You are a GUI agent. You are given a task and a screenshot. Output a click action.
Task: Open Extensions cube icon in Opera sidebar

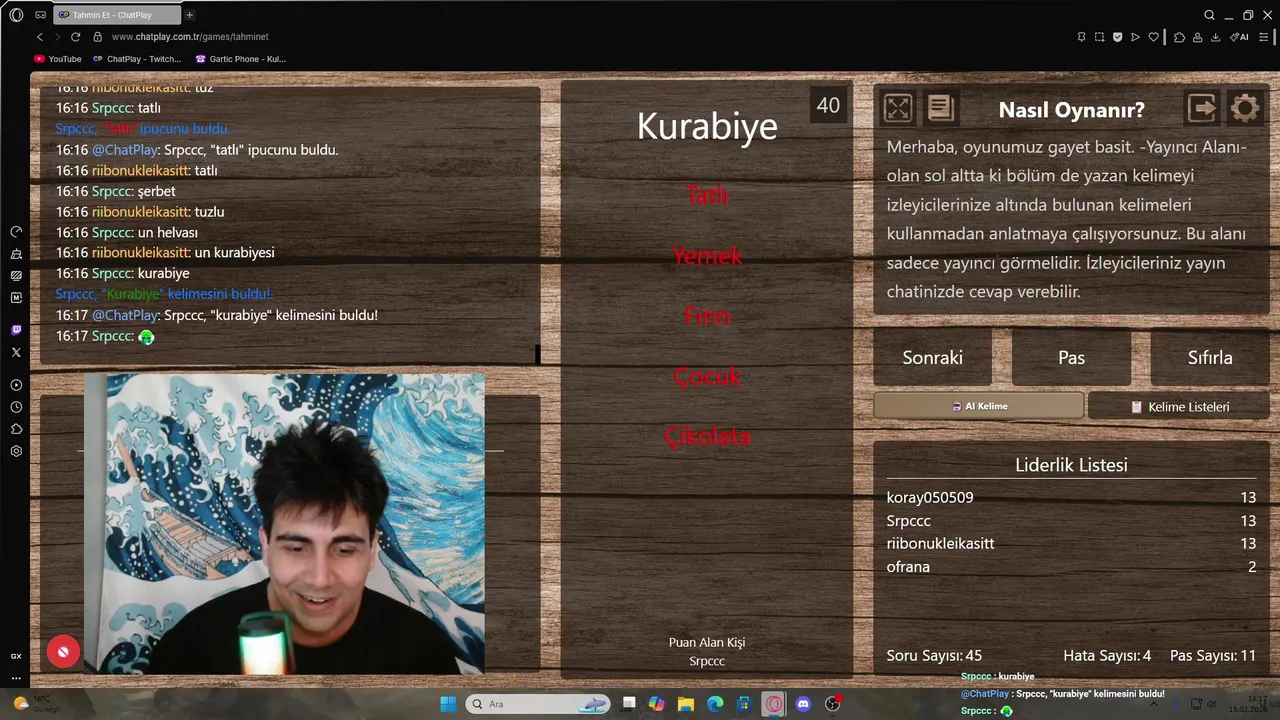tap(16, 429)
